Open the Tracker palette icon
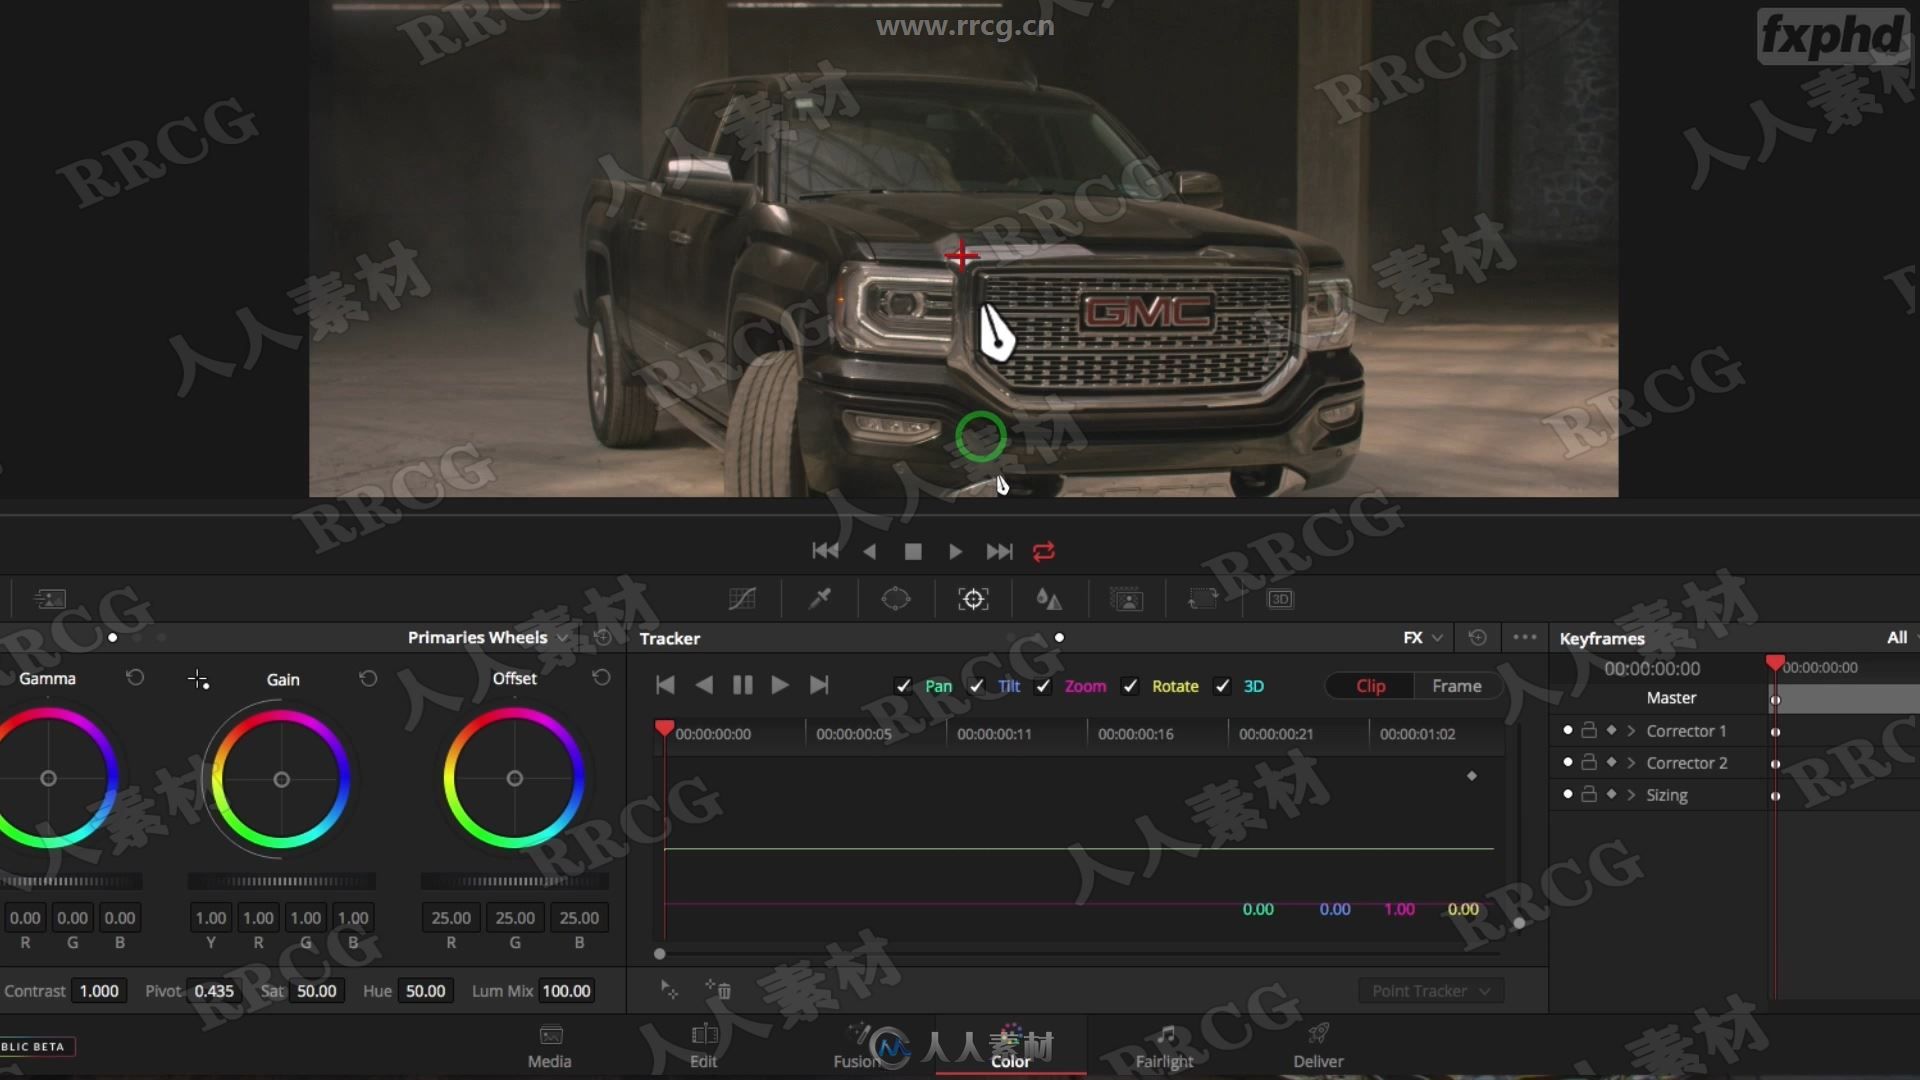The height and width of the screenshot is (1080, 1920). [x=973, y=598]
